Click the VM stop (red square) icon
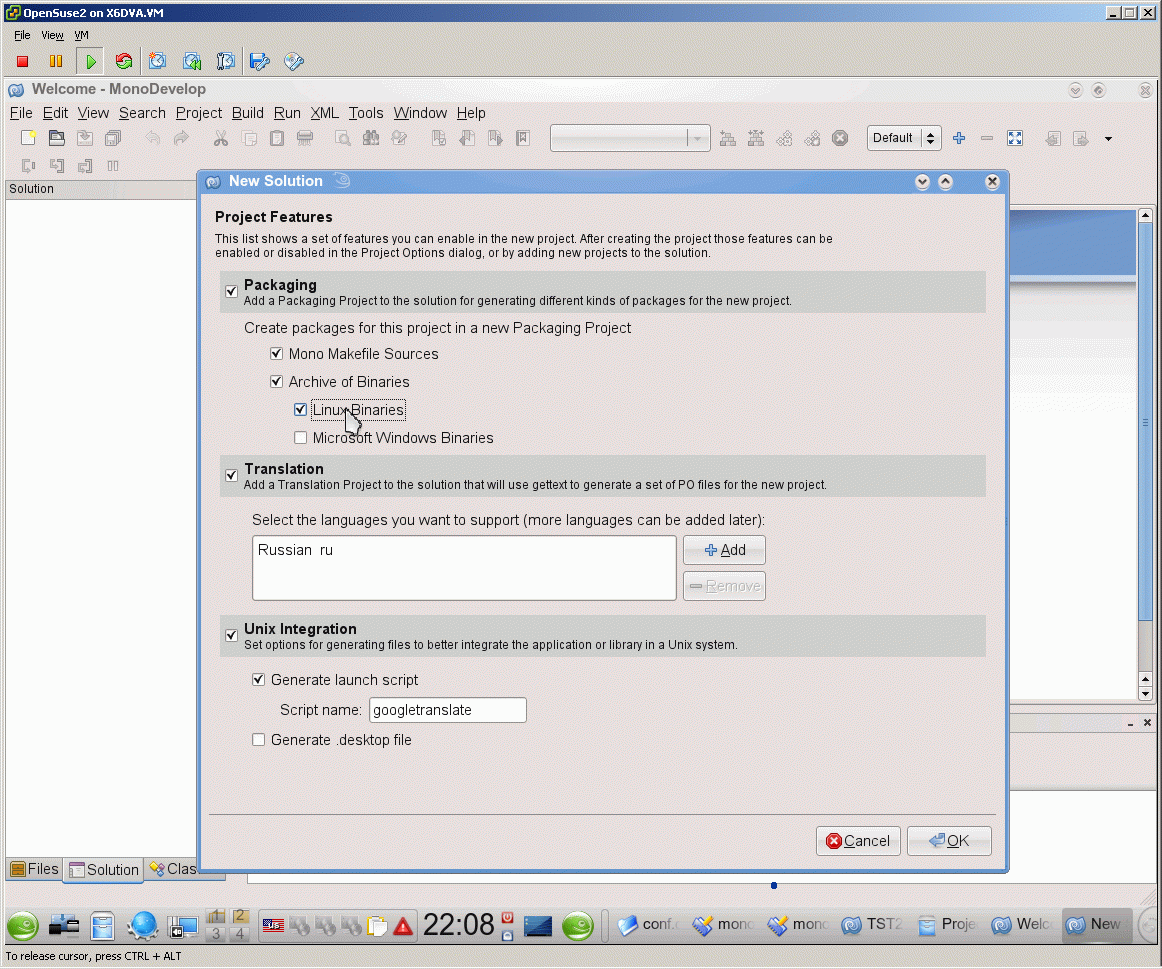 coord(22,61)
